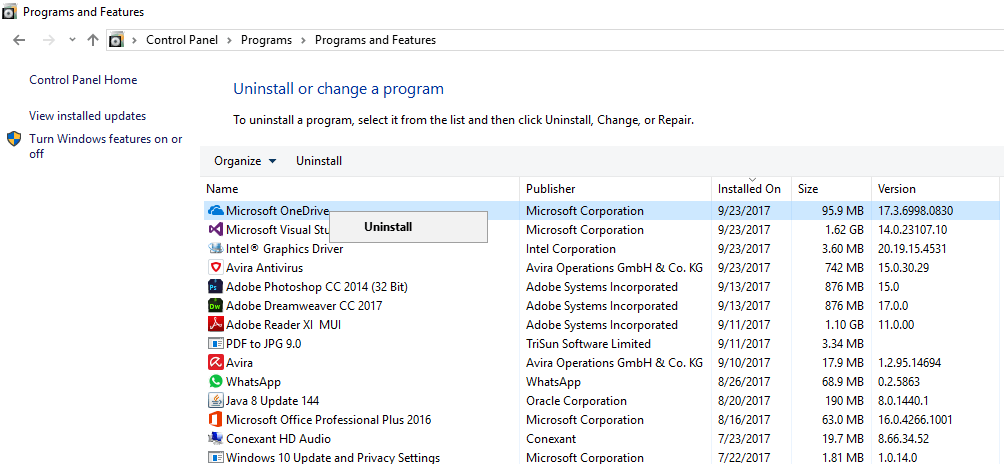This screenshot has width=1004, height=464.
Task: Click the Conexant HD Audio icon
Action: pos(215,438)
